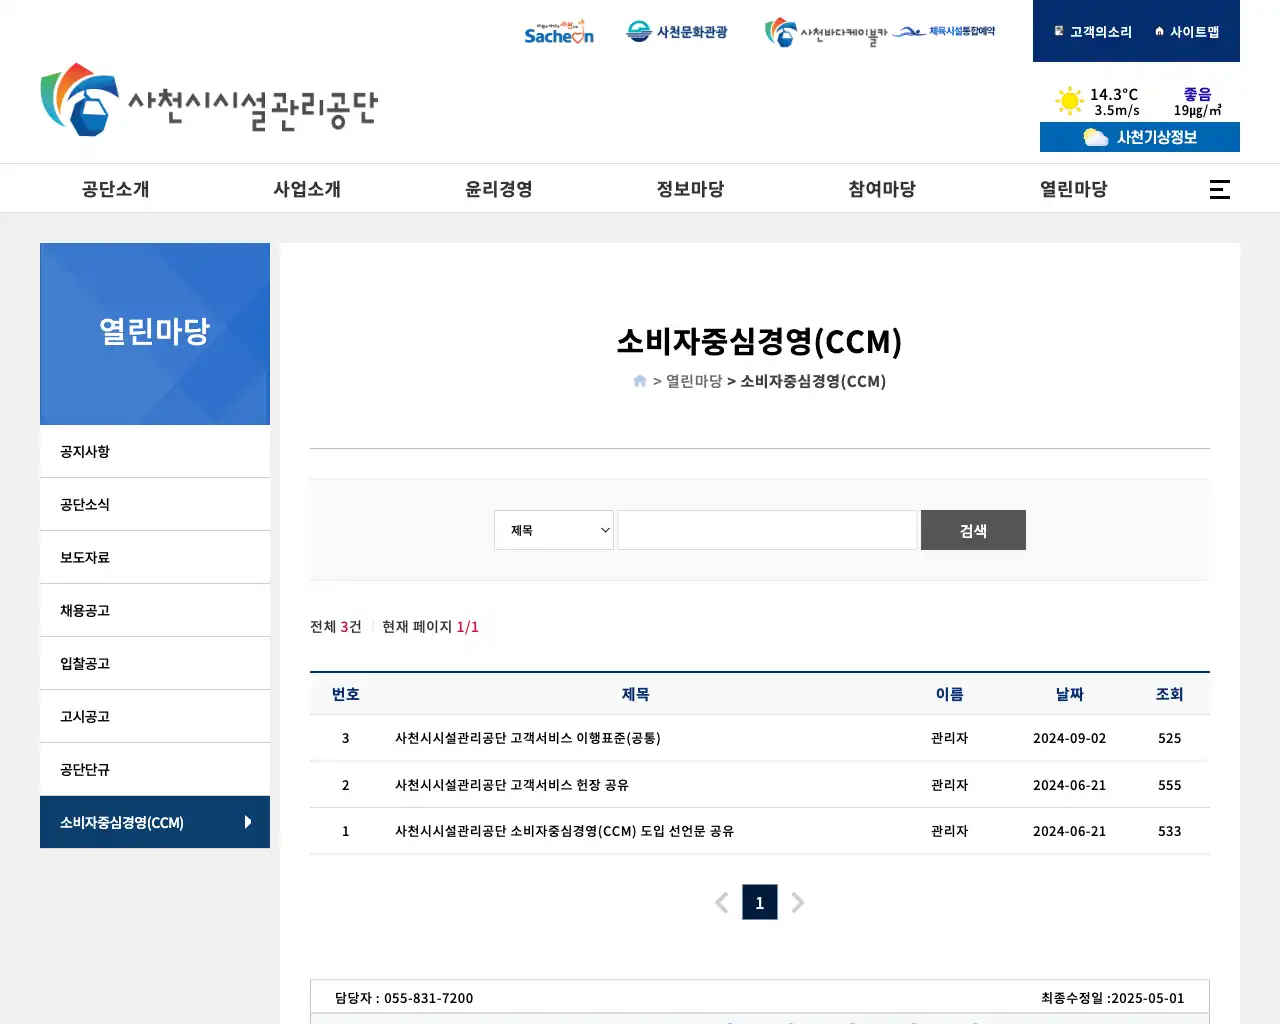Screen dimensions: 1280x1024
Task: Click 최종수정일 :2025-05-01 text
Action: click(x=1113, y=998)
